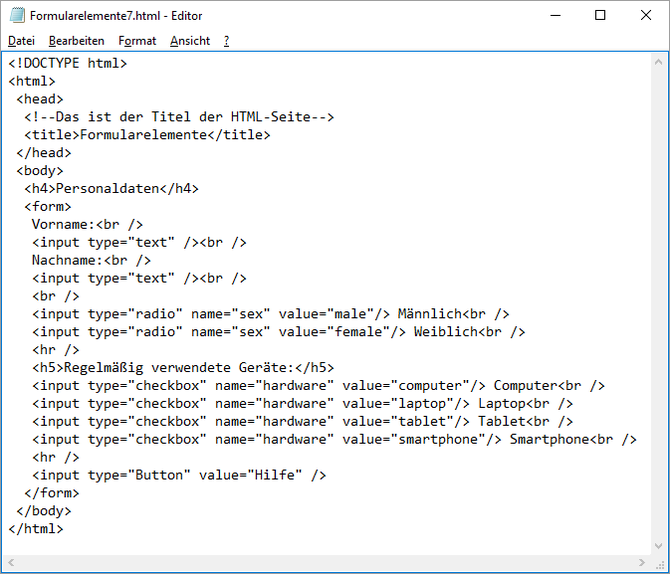Screen dimensions: 670x574
Task: Click the word 'Männlich' in the code
Action: pos(429,314)
